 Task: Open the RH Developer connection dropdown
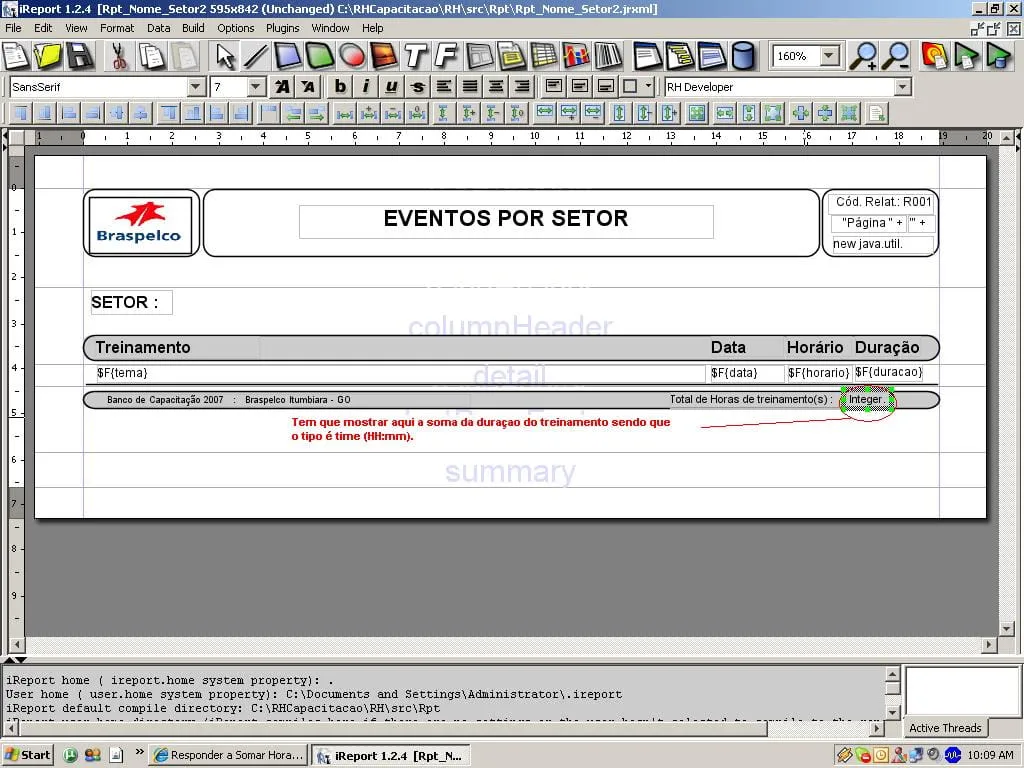point(903,87)
